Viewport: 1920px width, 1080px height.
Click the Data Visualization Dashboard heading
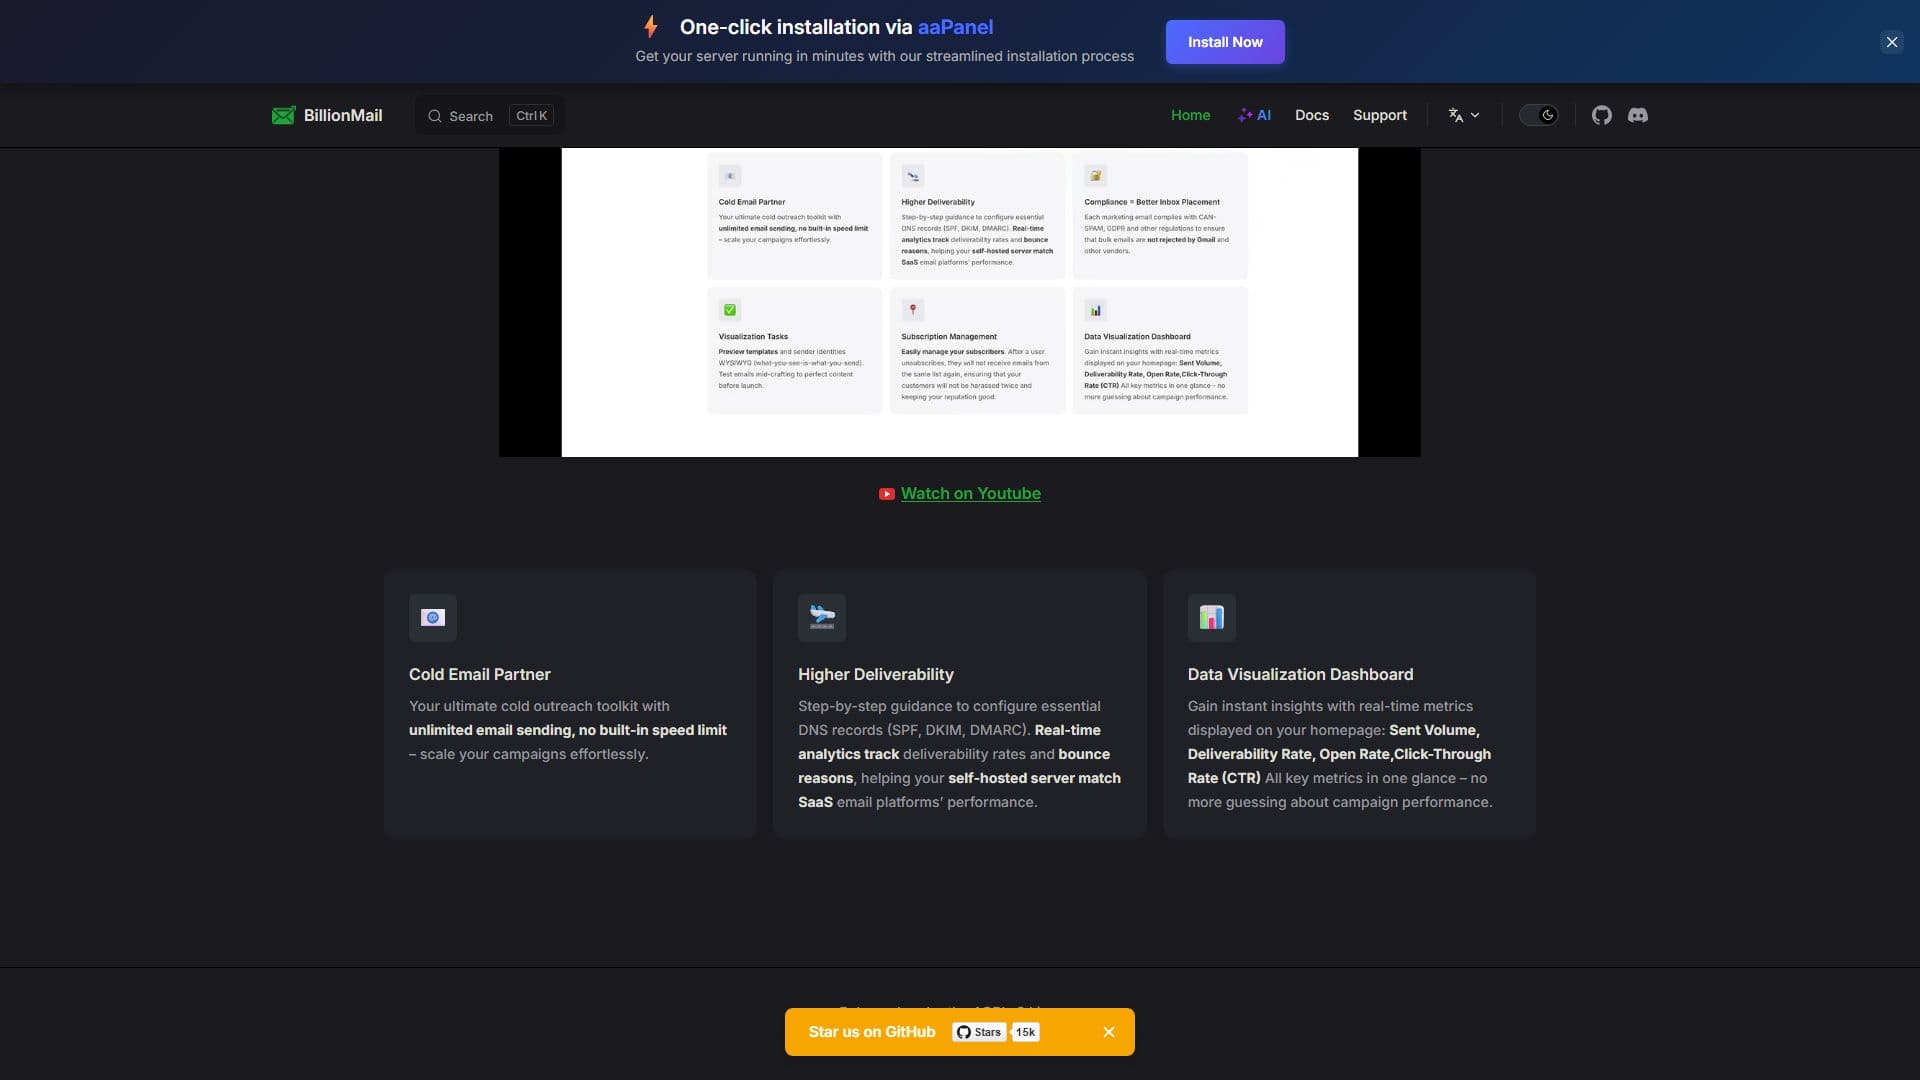coord(1300,674)
